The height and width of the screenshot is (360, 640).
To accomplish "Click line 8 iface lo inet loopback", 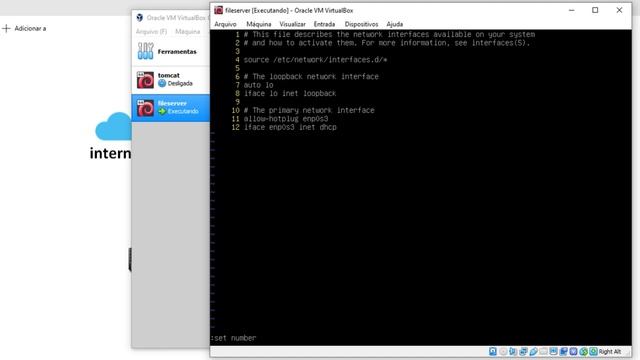I will tap(290, 93).
